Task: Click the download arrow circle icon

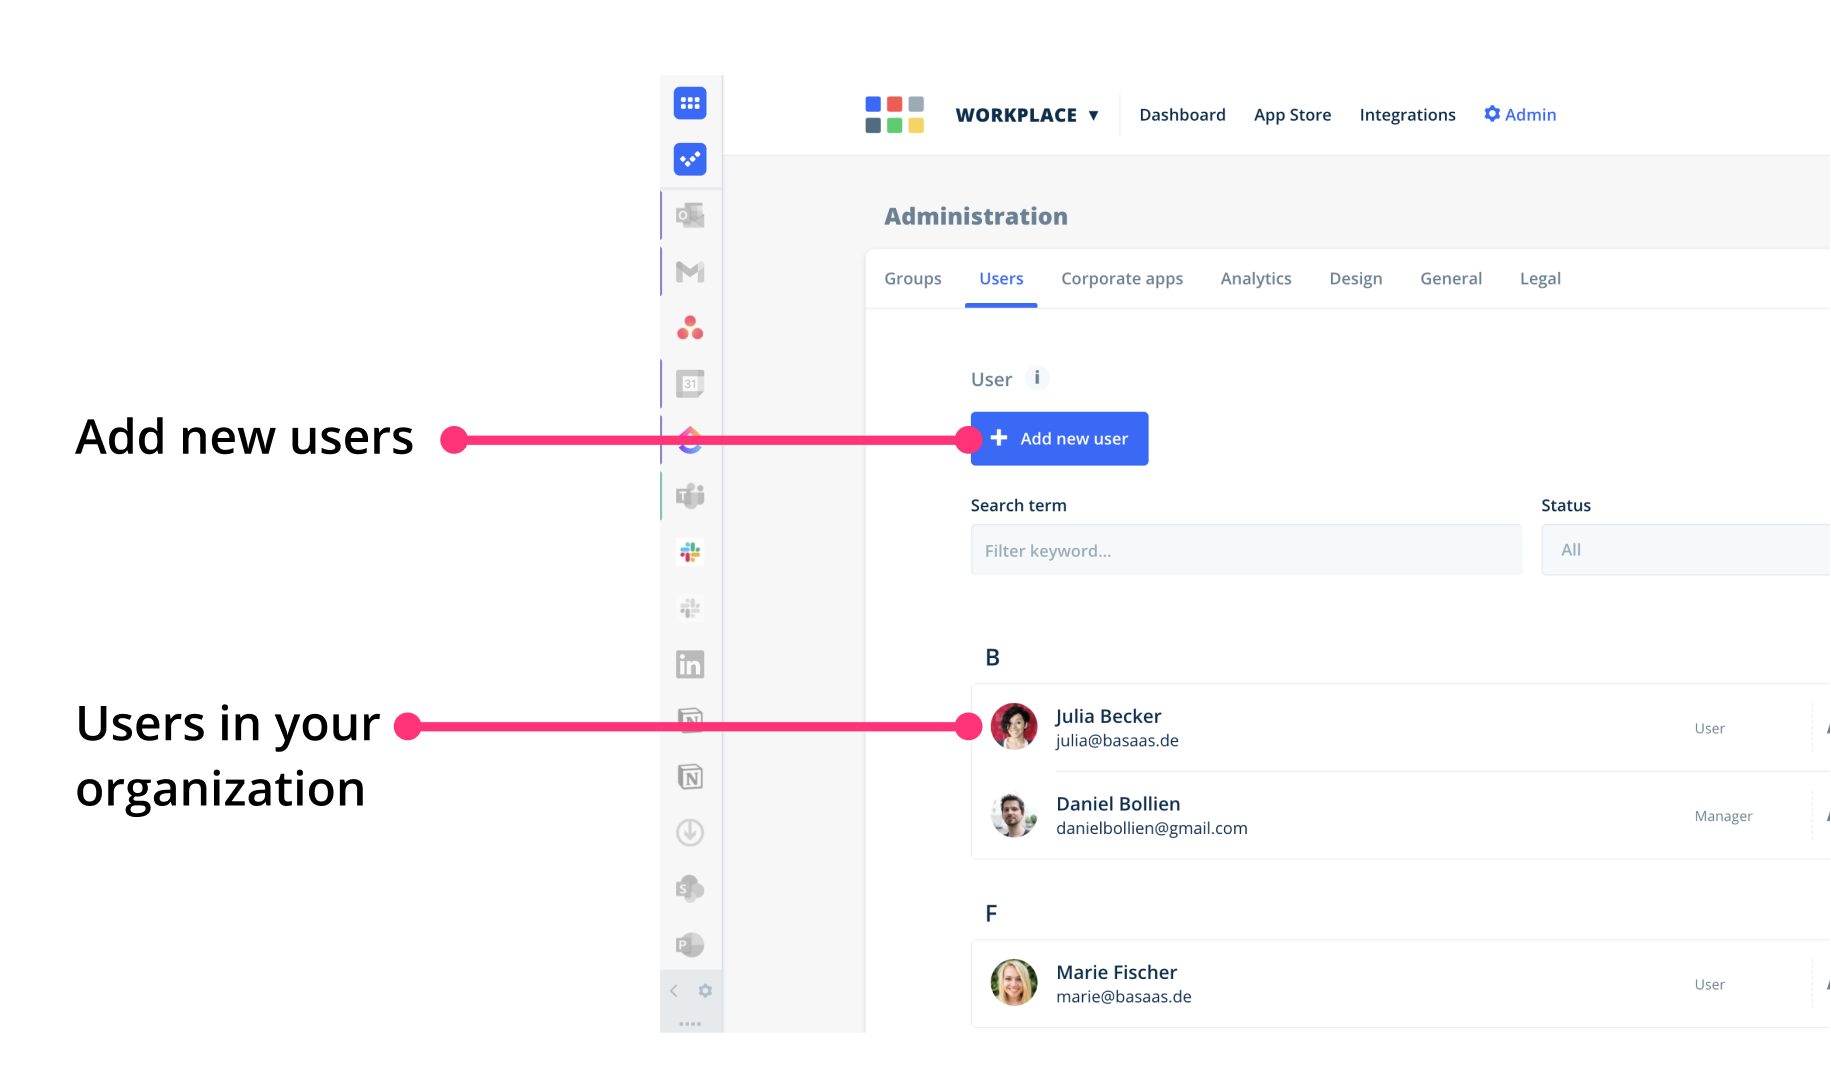Action: (690, 832)
